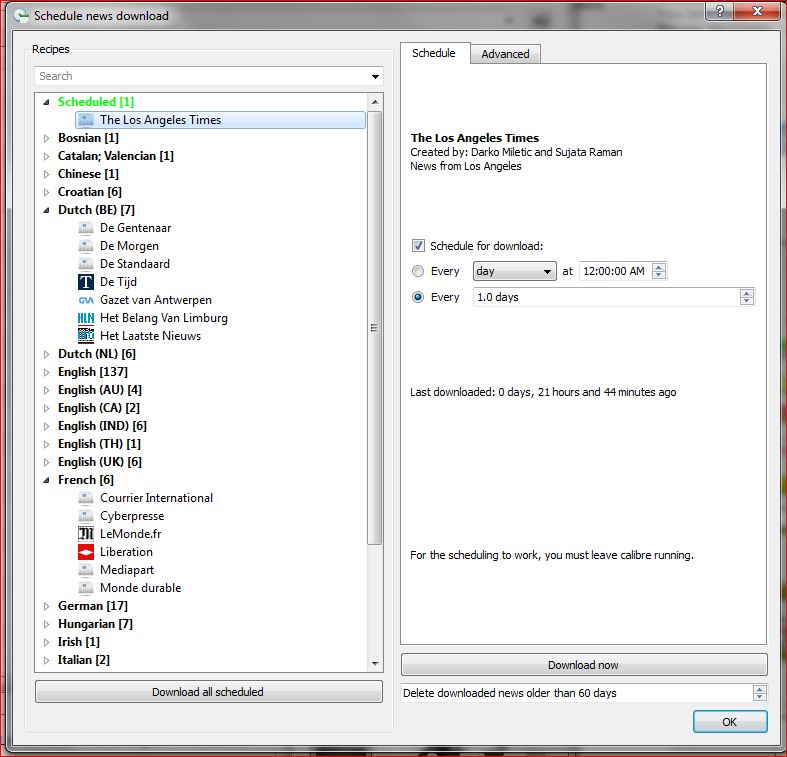Click the Download now button

tap(584, 665)
